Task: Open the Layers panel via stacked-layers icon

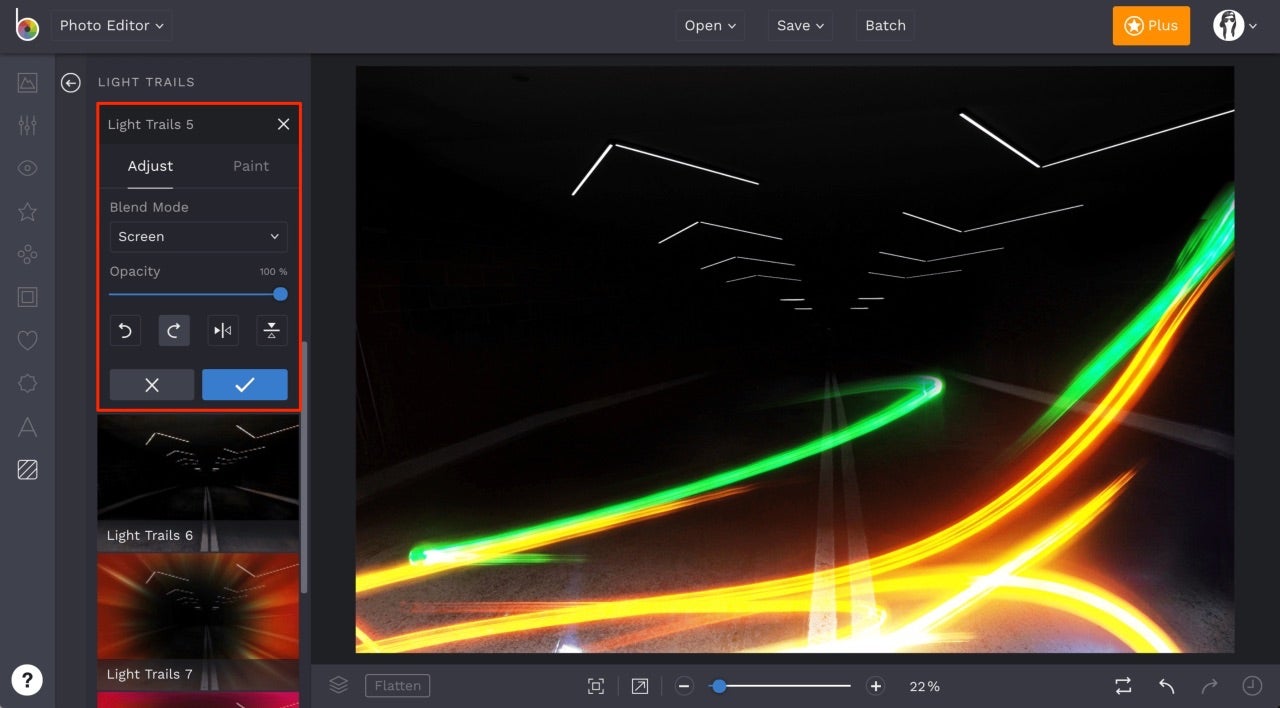Action: tap(338, 685)
